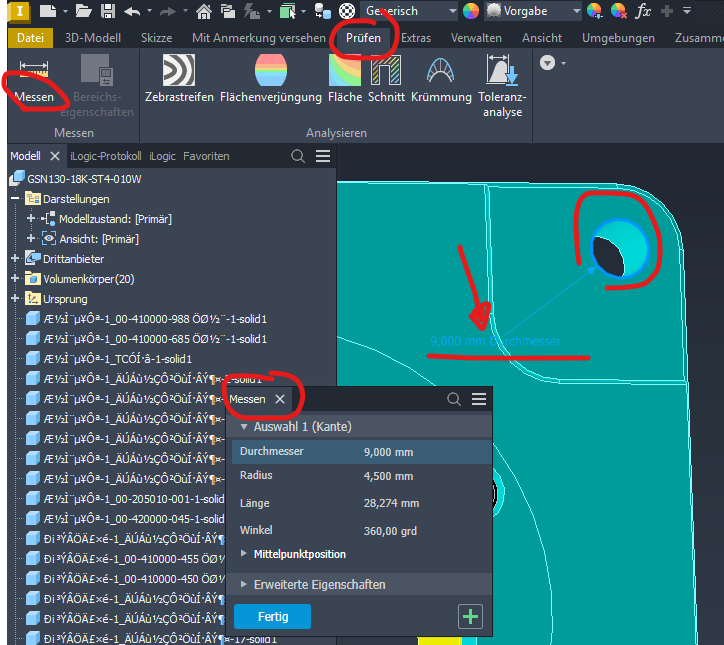Open the model browser hamburger menu

pos(323,156)
